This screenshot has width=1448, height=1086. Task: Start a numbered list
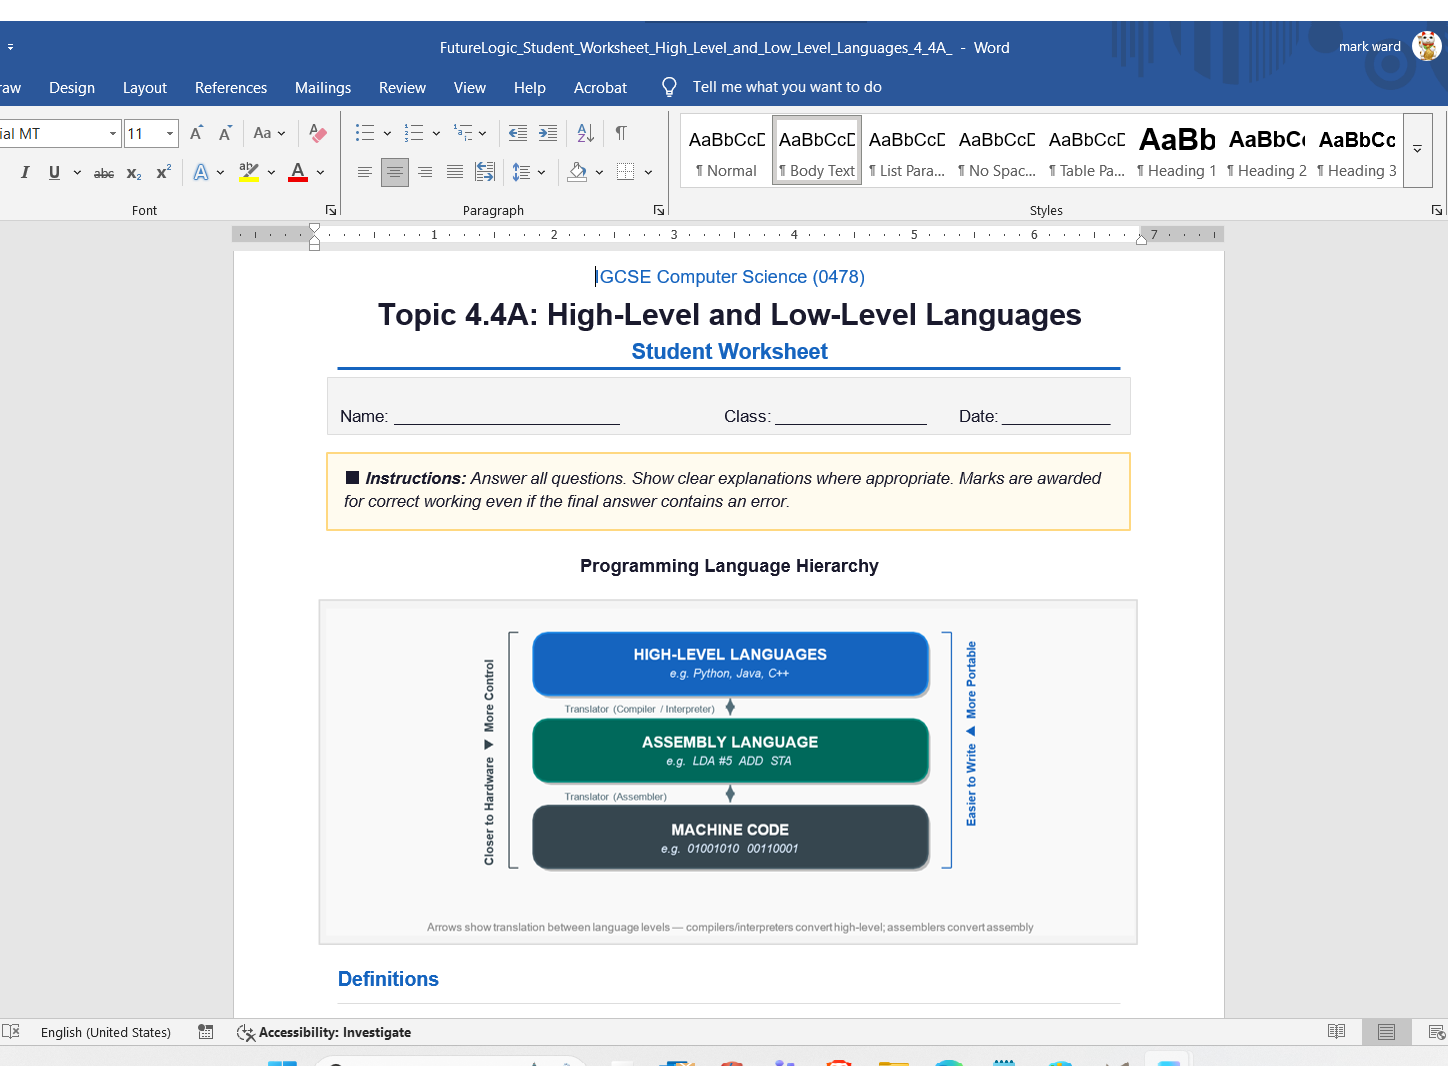414,133
